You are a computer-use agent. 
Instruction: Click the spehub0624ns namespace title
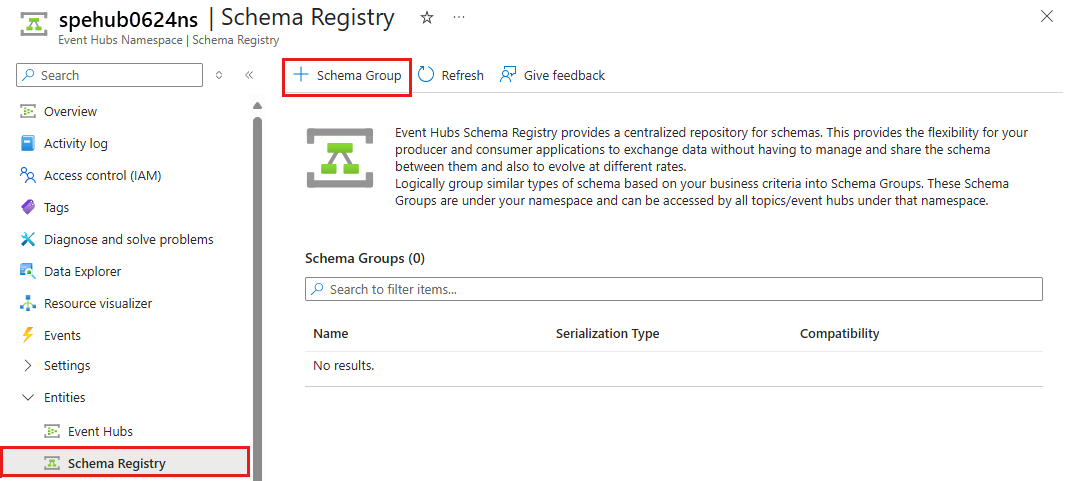coord(128,20)
